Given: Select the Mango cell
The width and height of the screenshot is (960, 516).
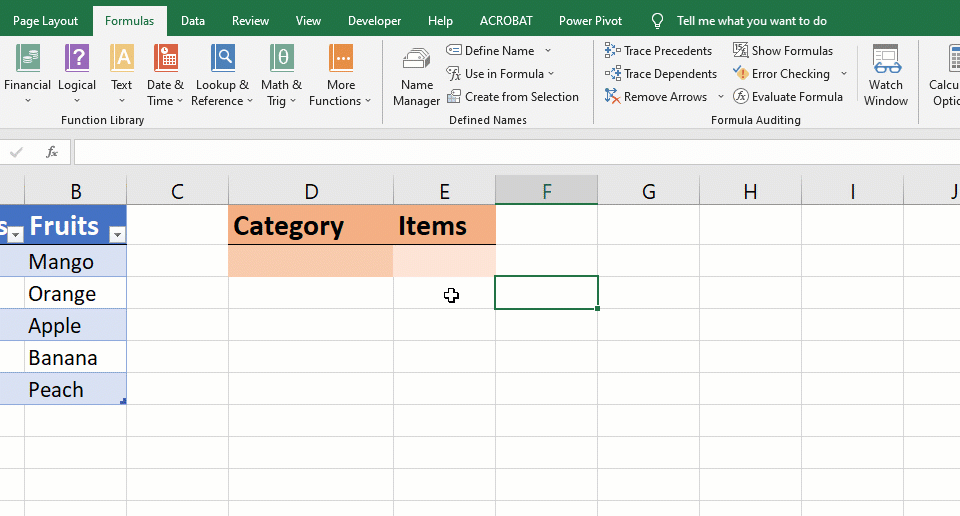Looking at the screenshot, I should tap(75, 261).
